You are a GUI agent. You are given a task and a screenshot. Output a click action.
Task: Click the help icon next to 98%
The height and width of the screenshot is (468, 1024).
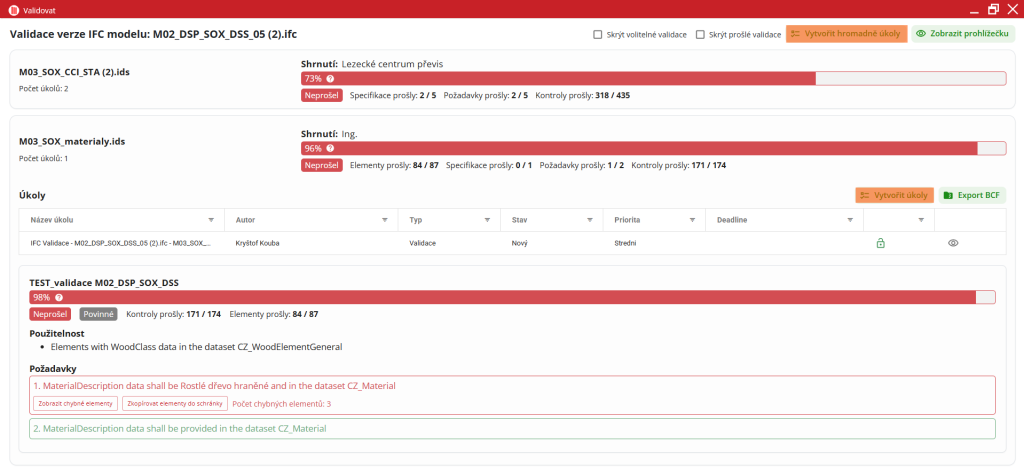coord(59,297)
